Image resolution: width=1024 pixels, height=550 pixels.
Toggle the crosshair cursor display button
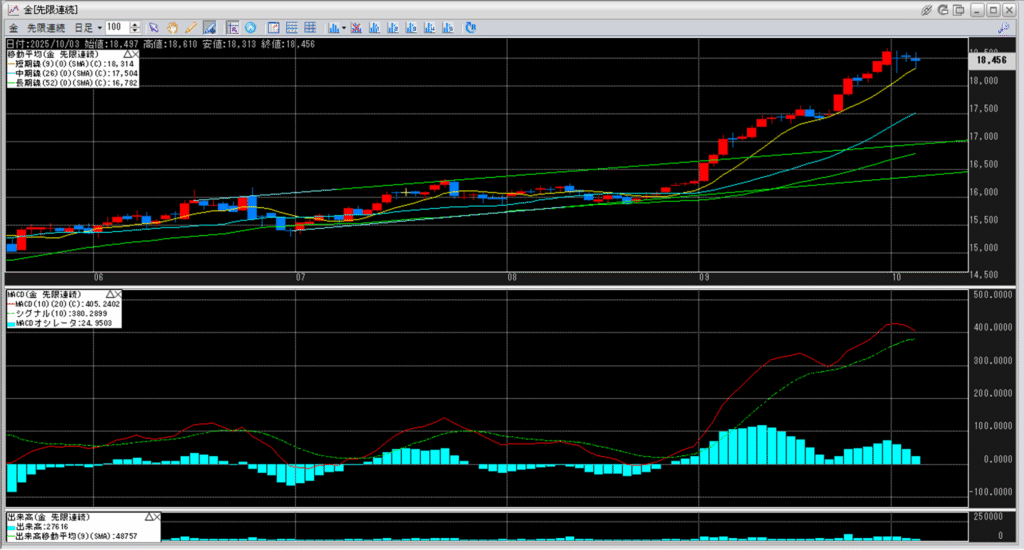coord(232,27)
